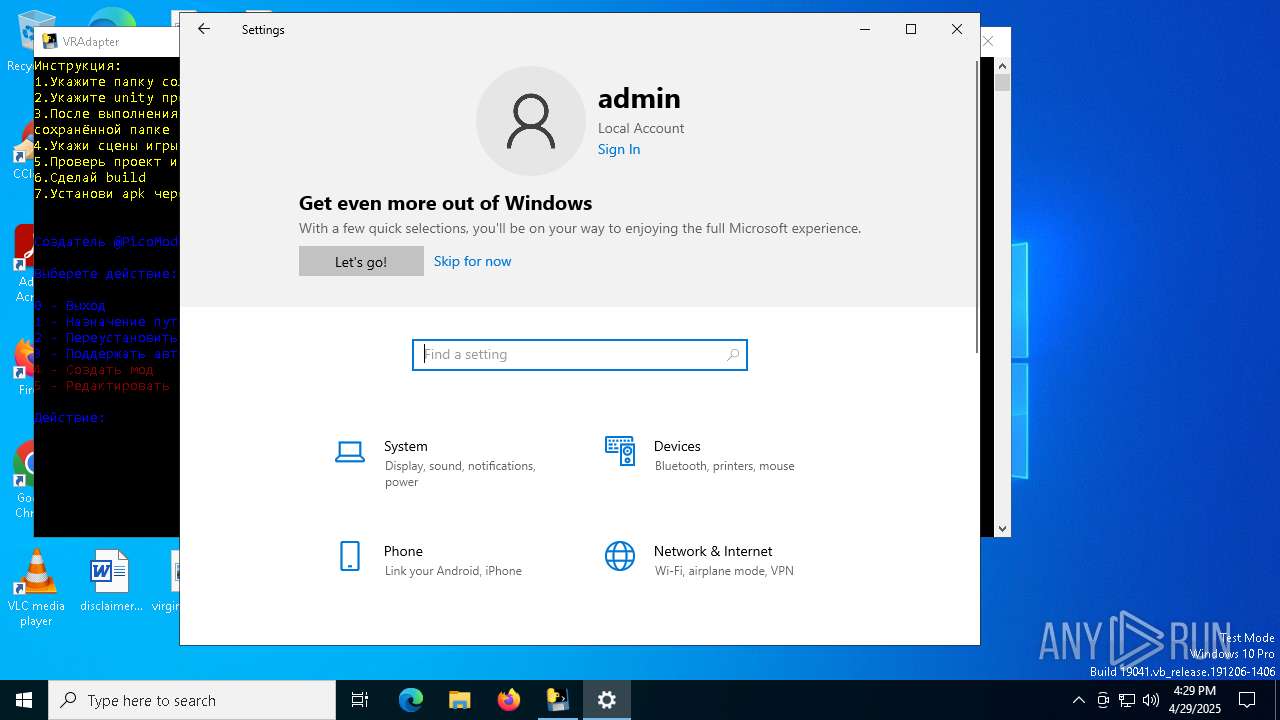This screenshot has width=1280, height=720.
Task: Open Phone settings category
Action: pyautogui.click(x=445, y=561)
